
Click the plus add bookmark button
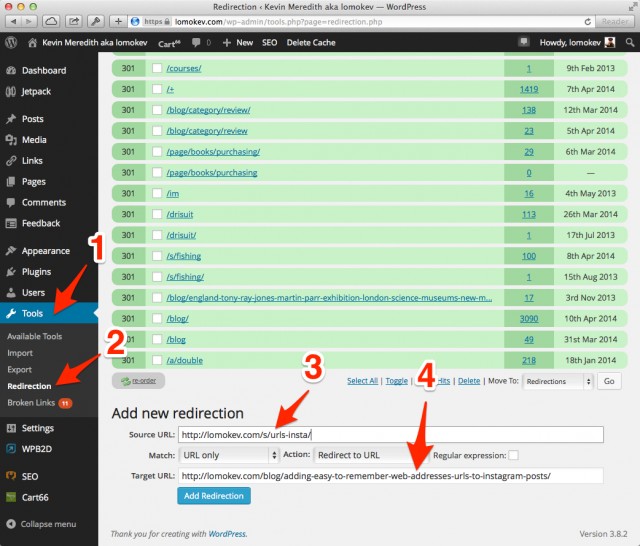[118, 21]
